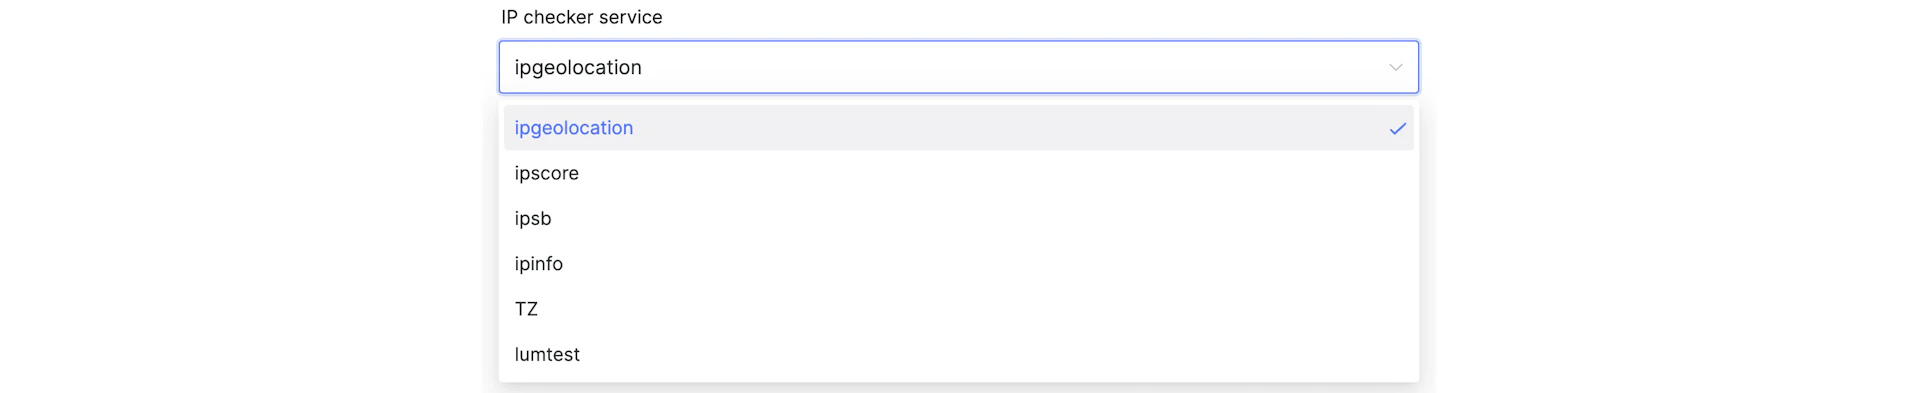Image resolution: width=1920 pixels, height=393 pixels.
Task: Use TZ as the IP checker
Action: point(958,309)
